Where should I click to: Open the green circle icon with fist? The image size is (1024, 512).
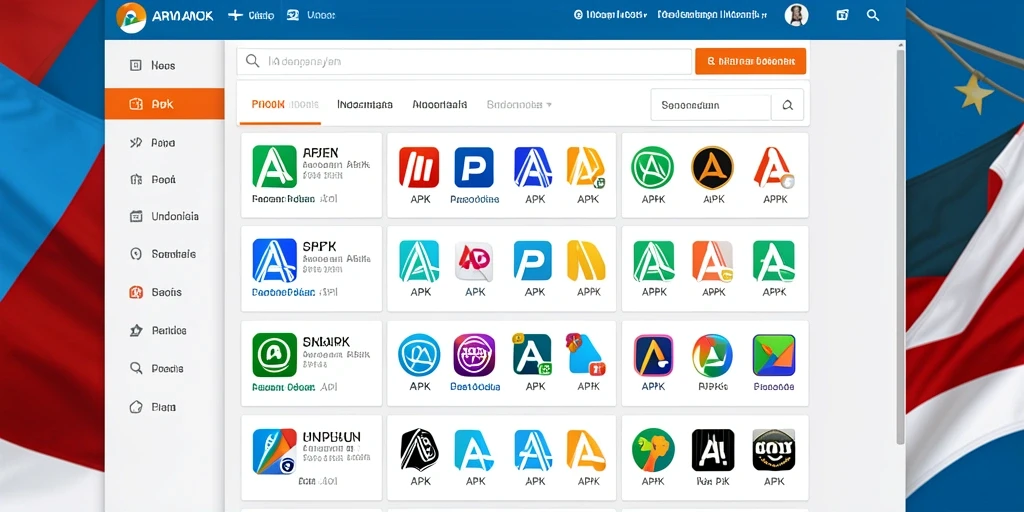coord(653,450)
